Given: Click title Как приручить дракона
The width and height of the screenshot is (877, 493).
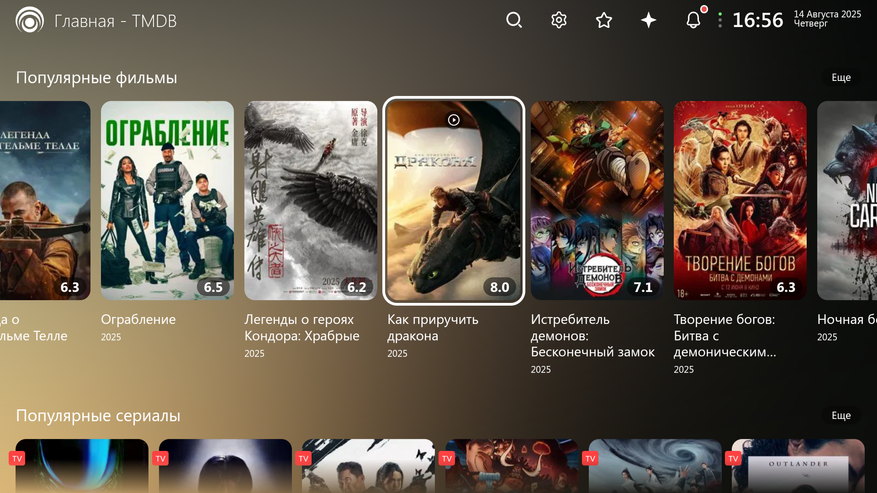Looking at the screenshot, I should (x=433, y=327).
